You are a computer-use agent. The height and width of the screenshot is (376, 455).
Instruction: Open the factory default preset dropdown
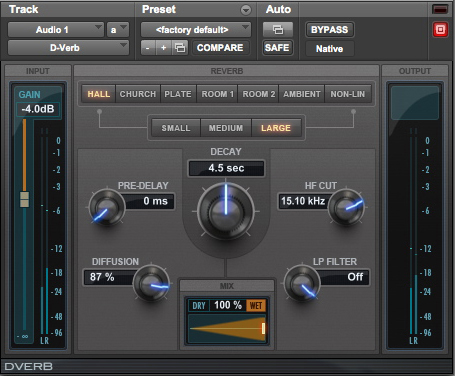click(x=196, y=30)
